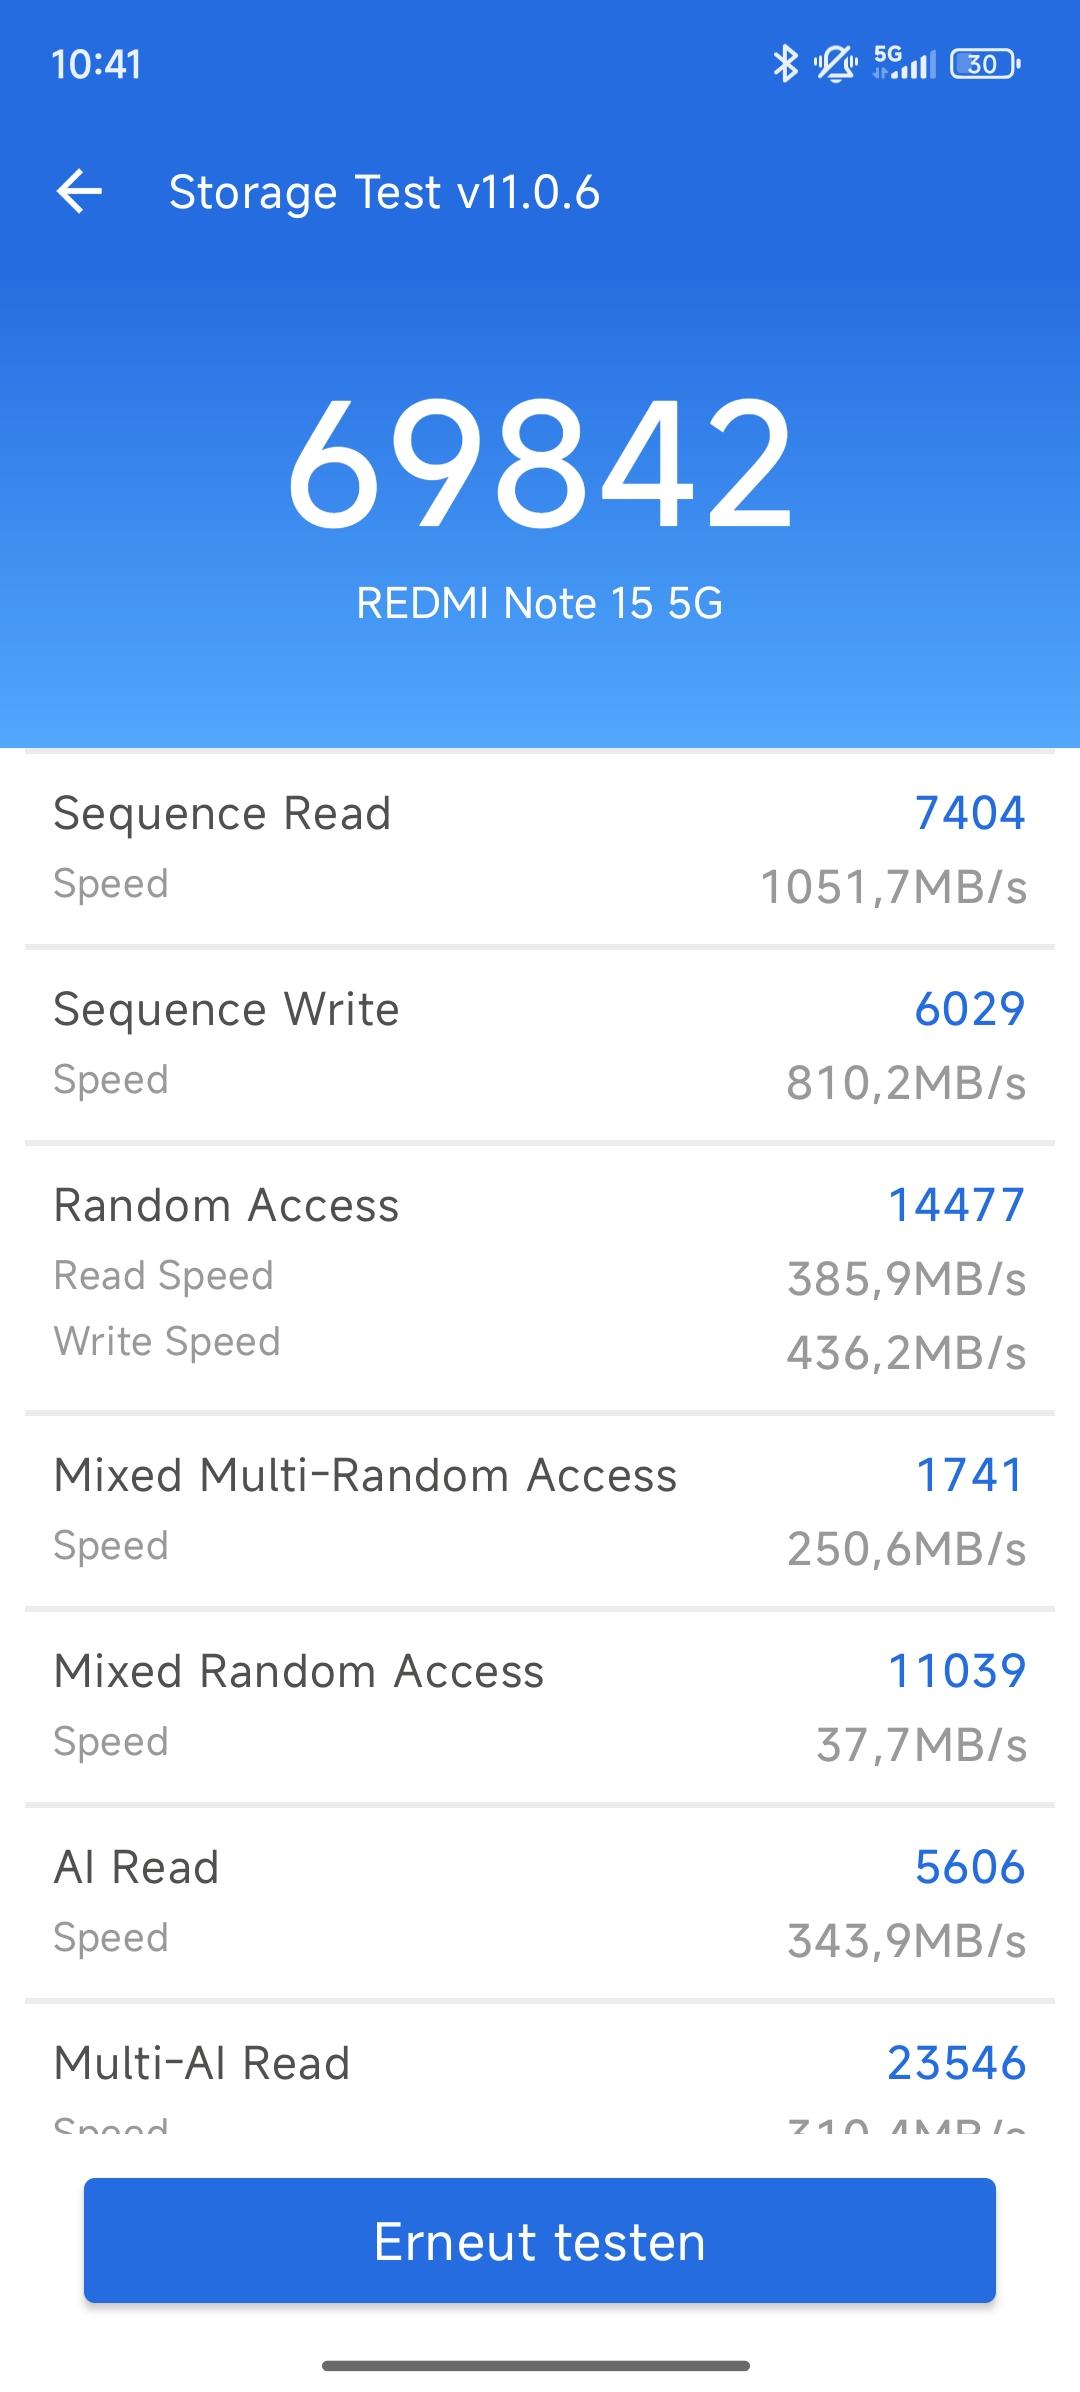Open the Mixed Random Access row
The image size is (1080, 2392).
pyautogui.click(x=540, y=1706)
